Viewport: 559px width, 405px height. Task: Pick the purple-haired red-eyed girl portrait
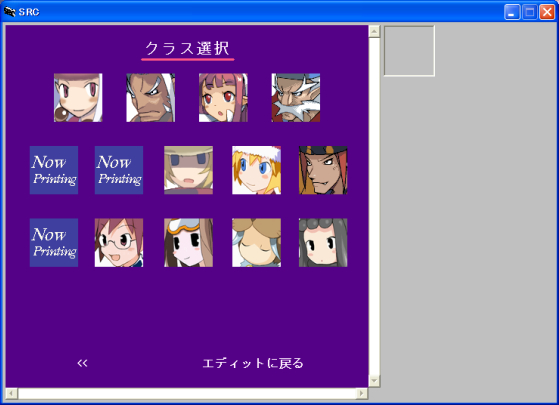[x=223, y=98]
